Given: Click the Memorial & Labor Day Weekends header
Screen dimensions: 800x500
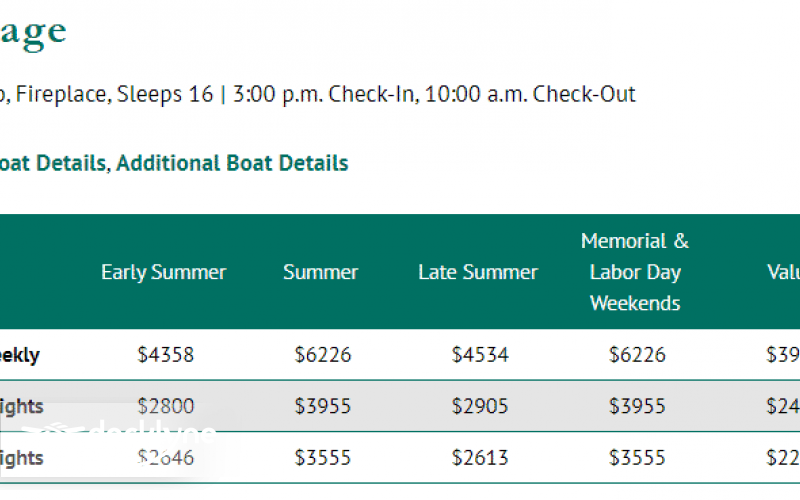Looking at the screenshot, I should [635, 272].
